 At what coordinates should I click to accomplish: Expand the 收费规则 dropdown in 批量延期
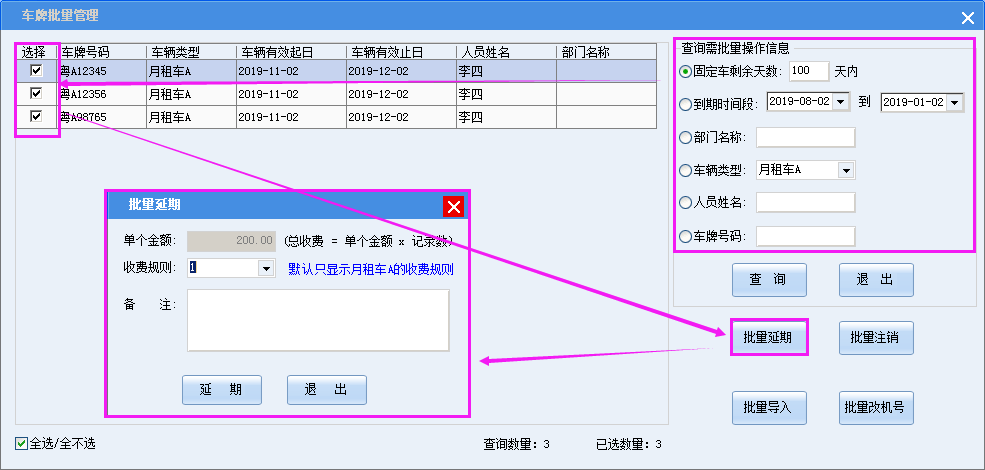coord(266,268)
